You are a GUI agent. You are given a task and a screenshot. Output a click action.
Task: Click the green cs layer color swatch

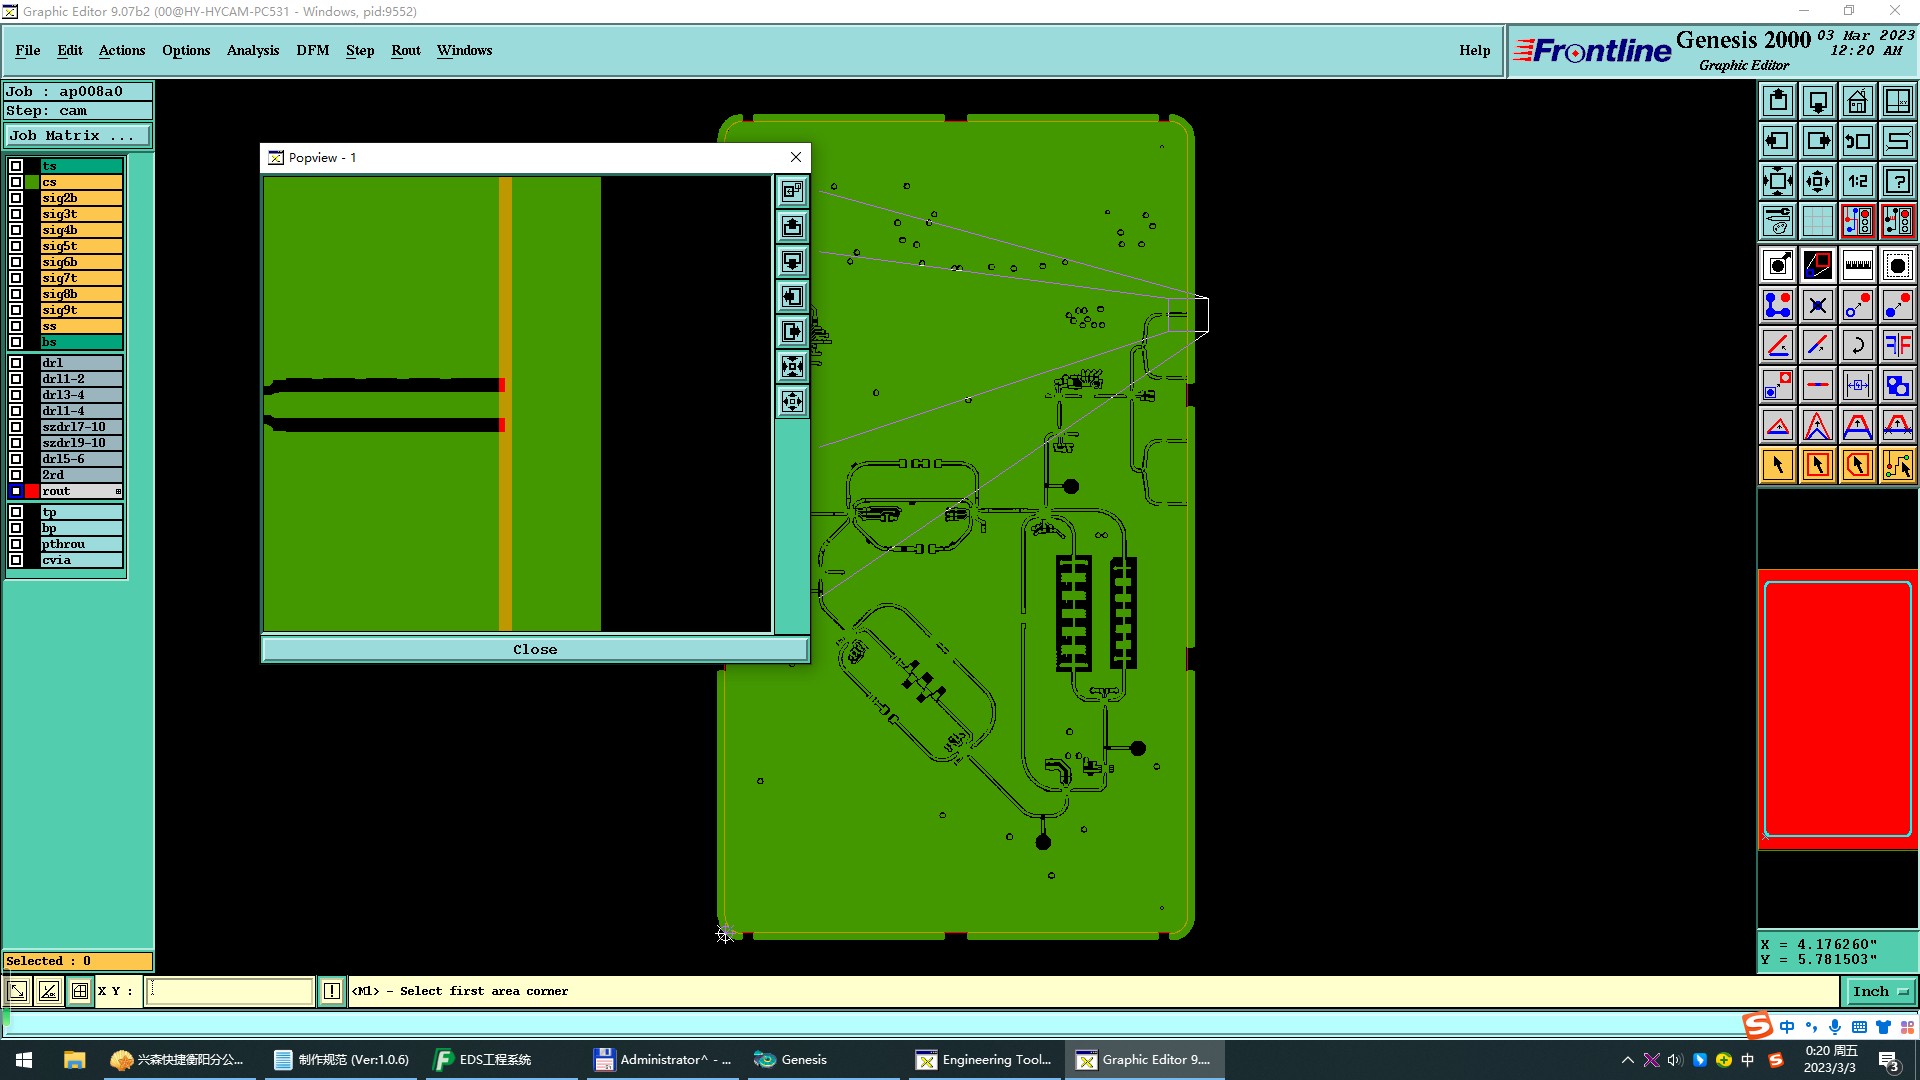point(32,182)
